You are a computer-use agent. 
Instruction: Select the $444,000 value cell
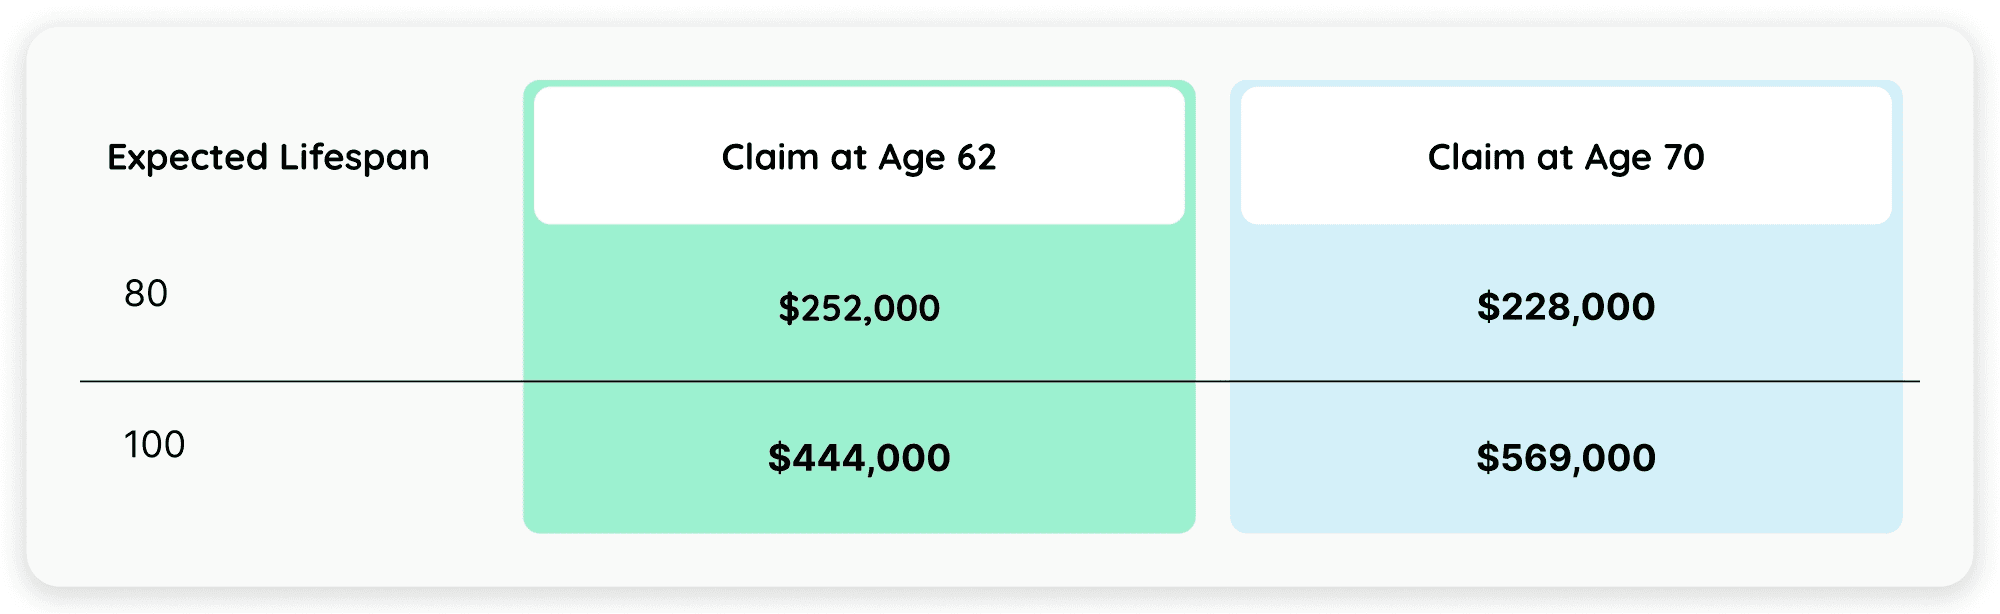(859, 458)
